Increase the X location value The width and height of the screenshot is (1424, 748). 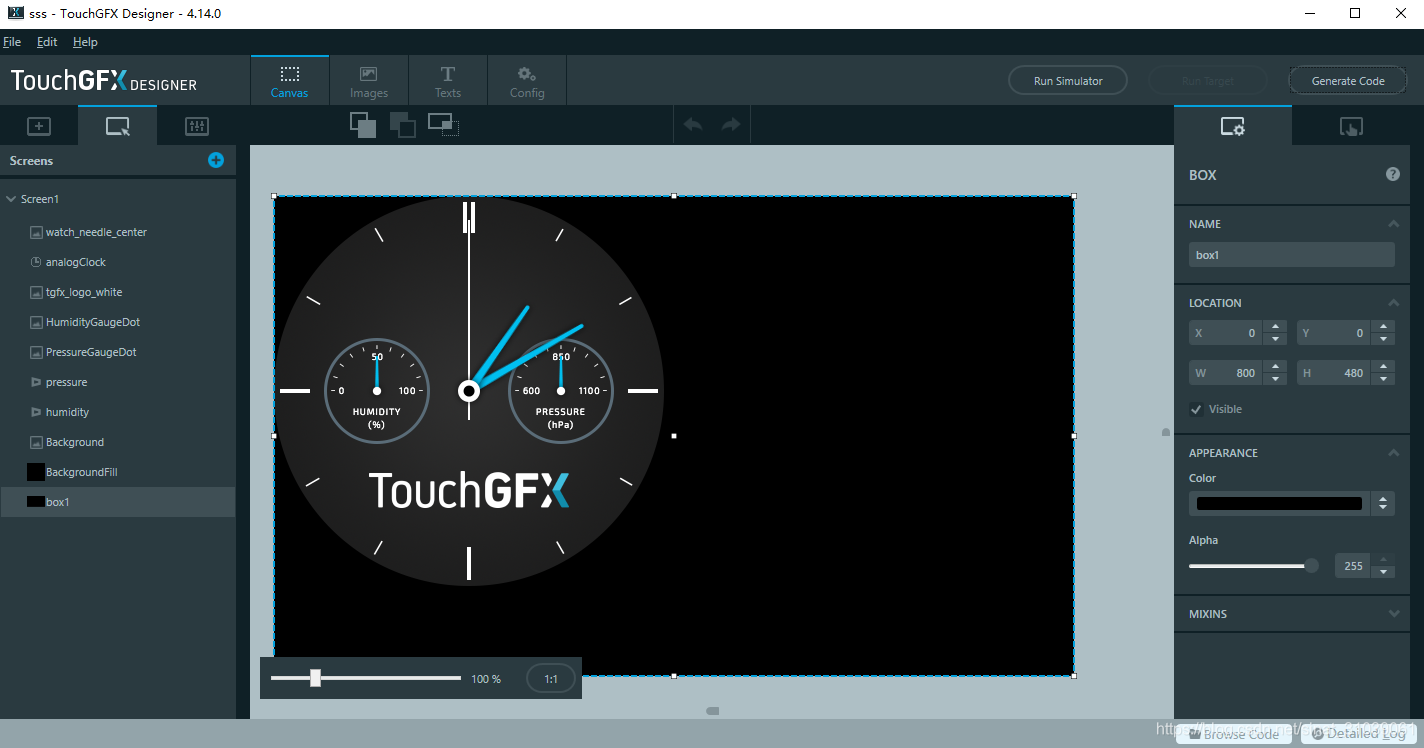click(x=1275, y=327)
